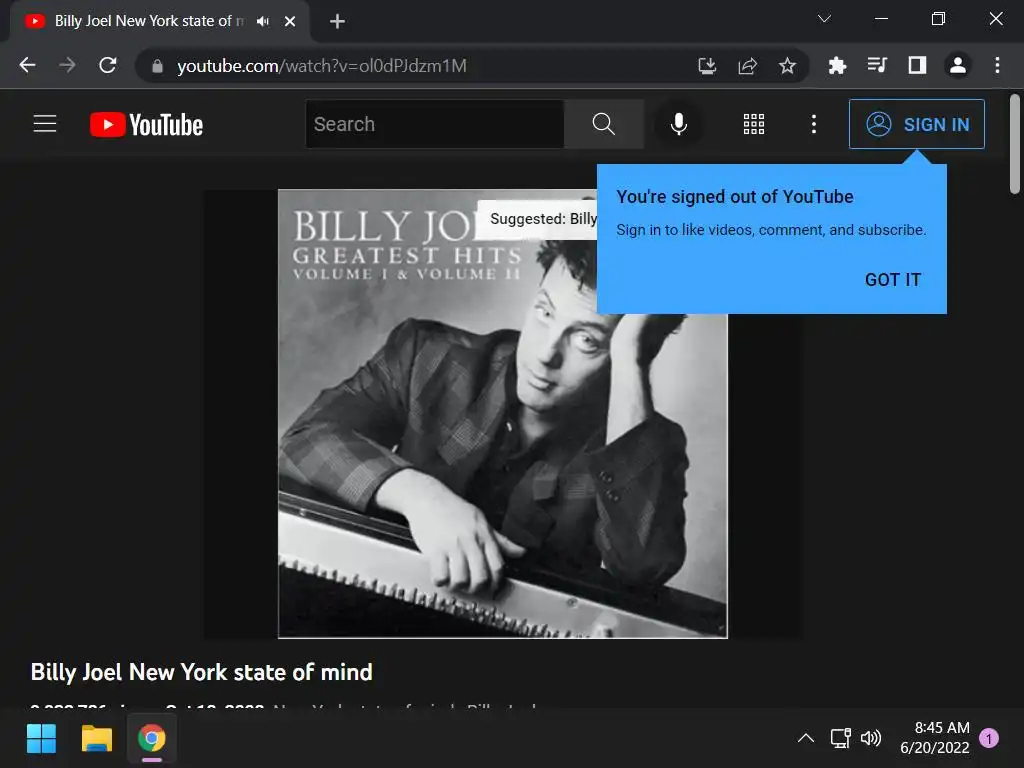The image size is (1024, 768).
Task: Go to the YouTube home logo
Action: [x=146, y=125]
